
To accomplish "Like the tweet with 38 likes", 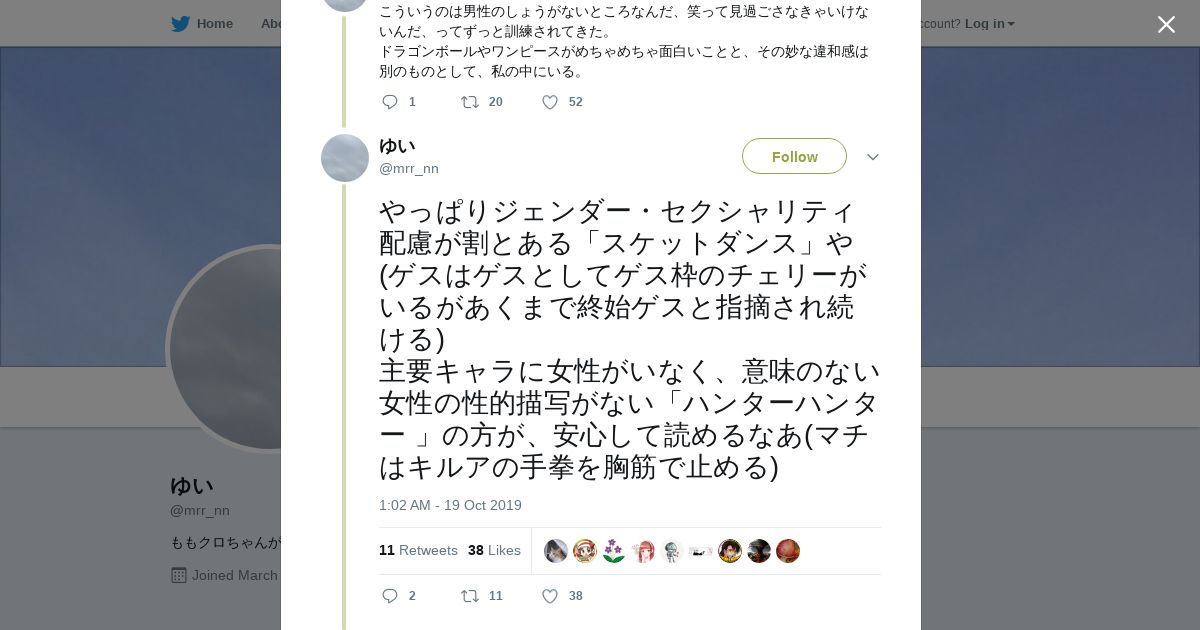I will [550, 596].
